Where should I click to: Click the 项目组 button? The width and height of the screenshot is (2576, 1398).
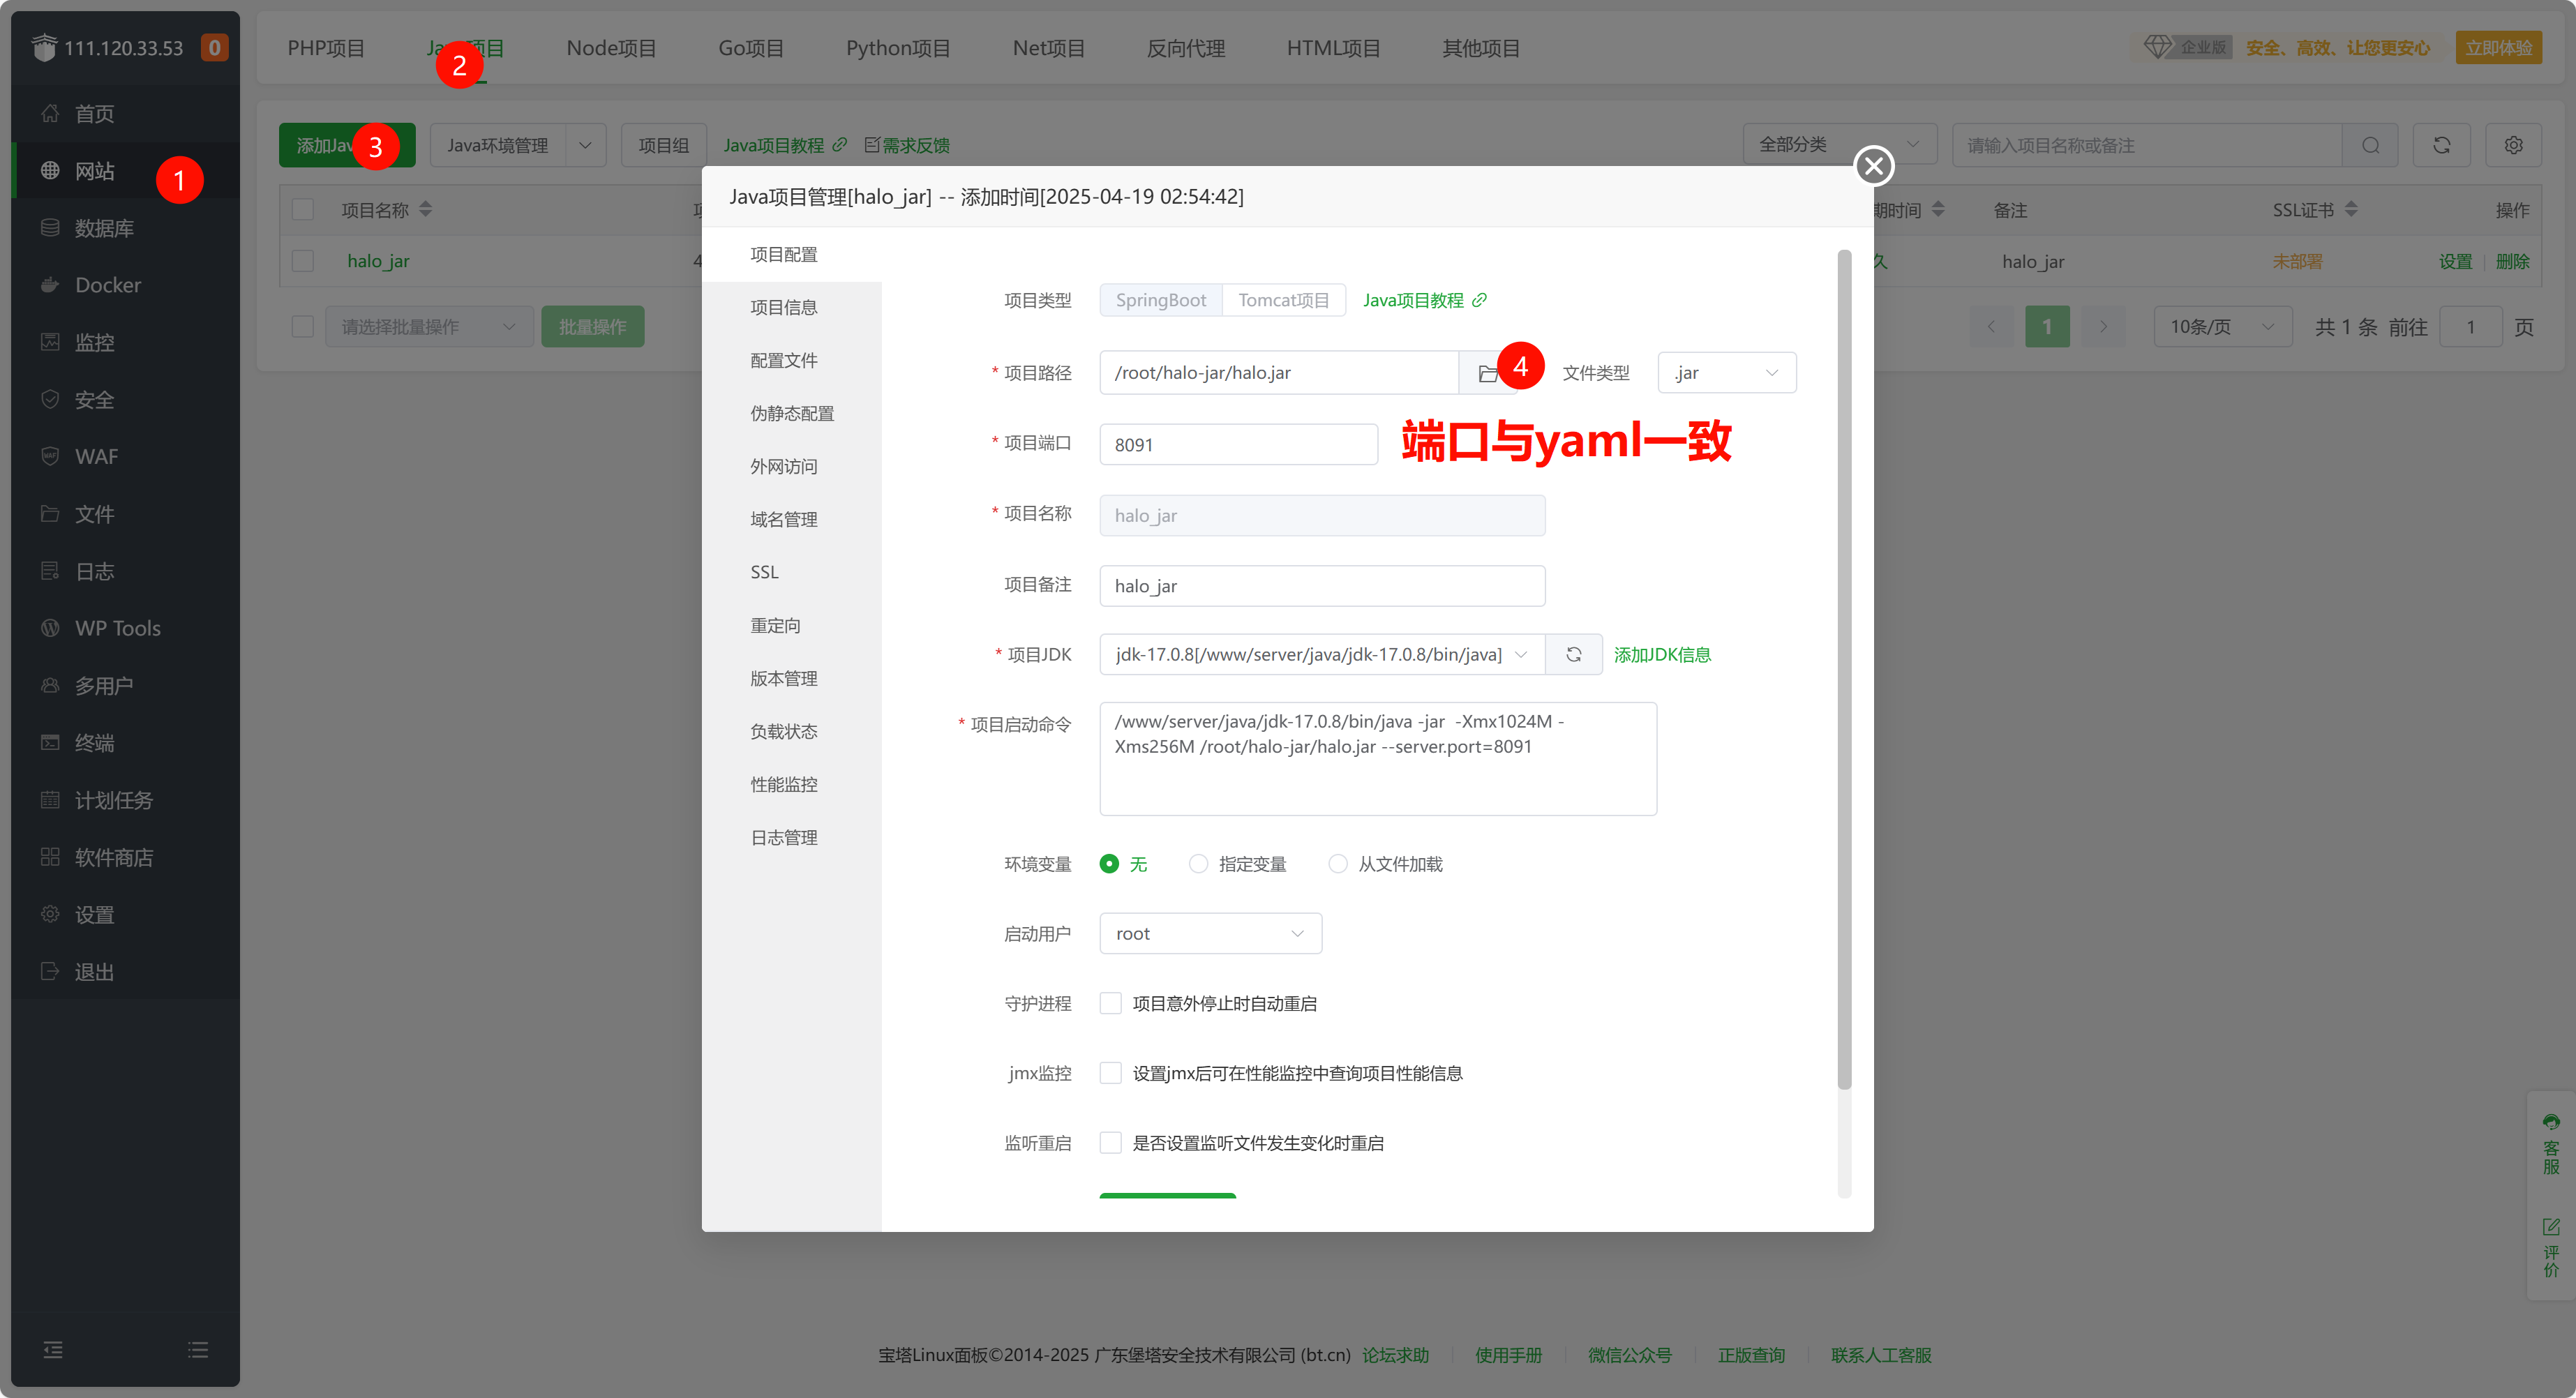click(x=664, y=146)
